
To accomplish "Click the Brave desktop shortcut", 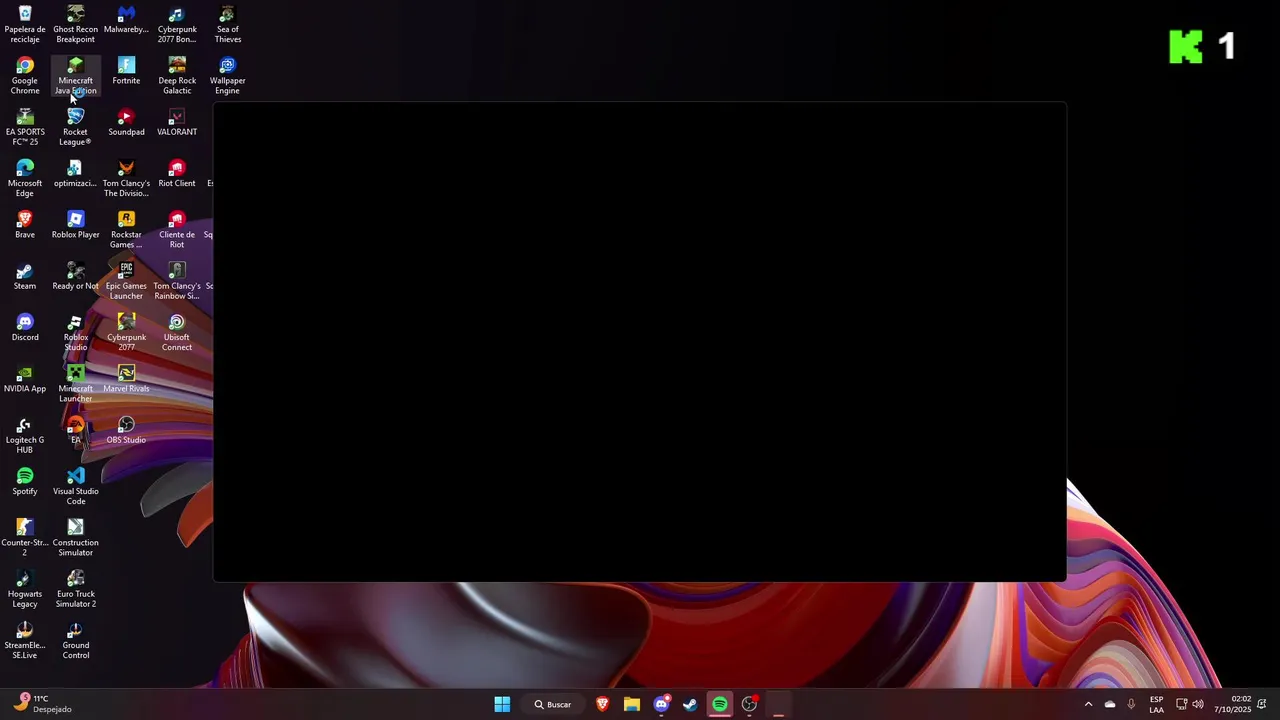I will [x=25, y=225].
